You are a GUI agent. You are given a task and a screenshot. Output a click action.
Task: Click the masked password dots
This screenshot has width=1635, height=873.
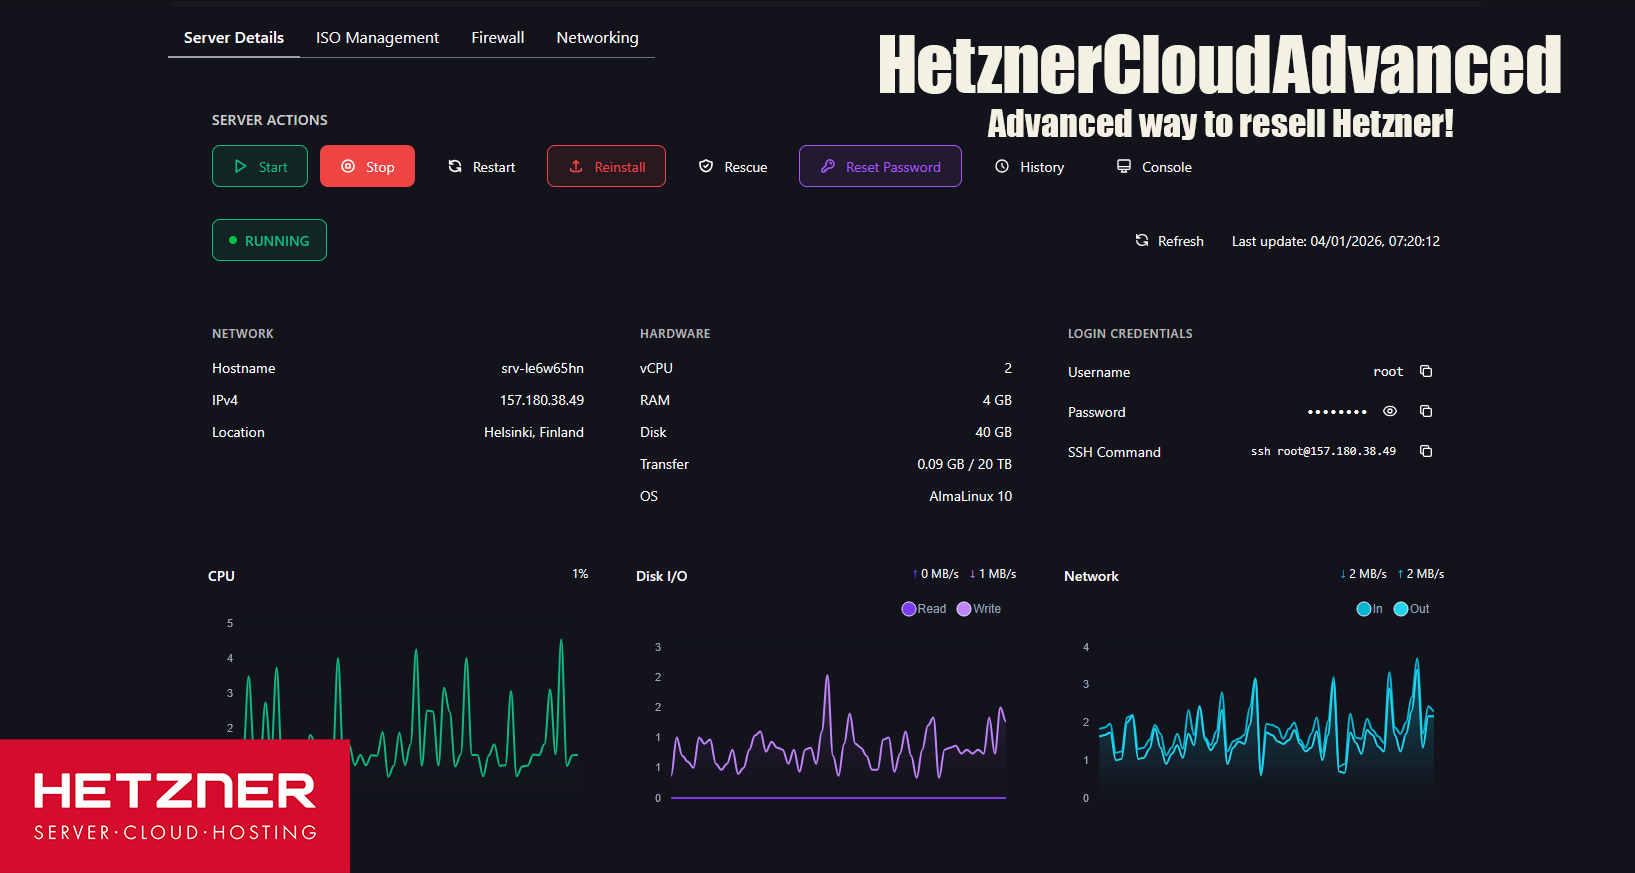1337,412
